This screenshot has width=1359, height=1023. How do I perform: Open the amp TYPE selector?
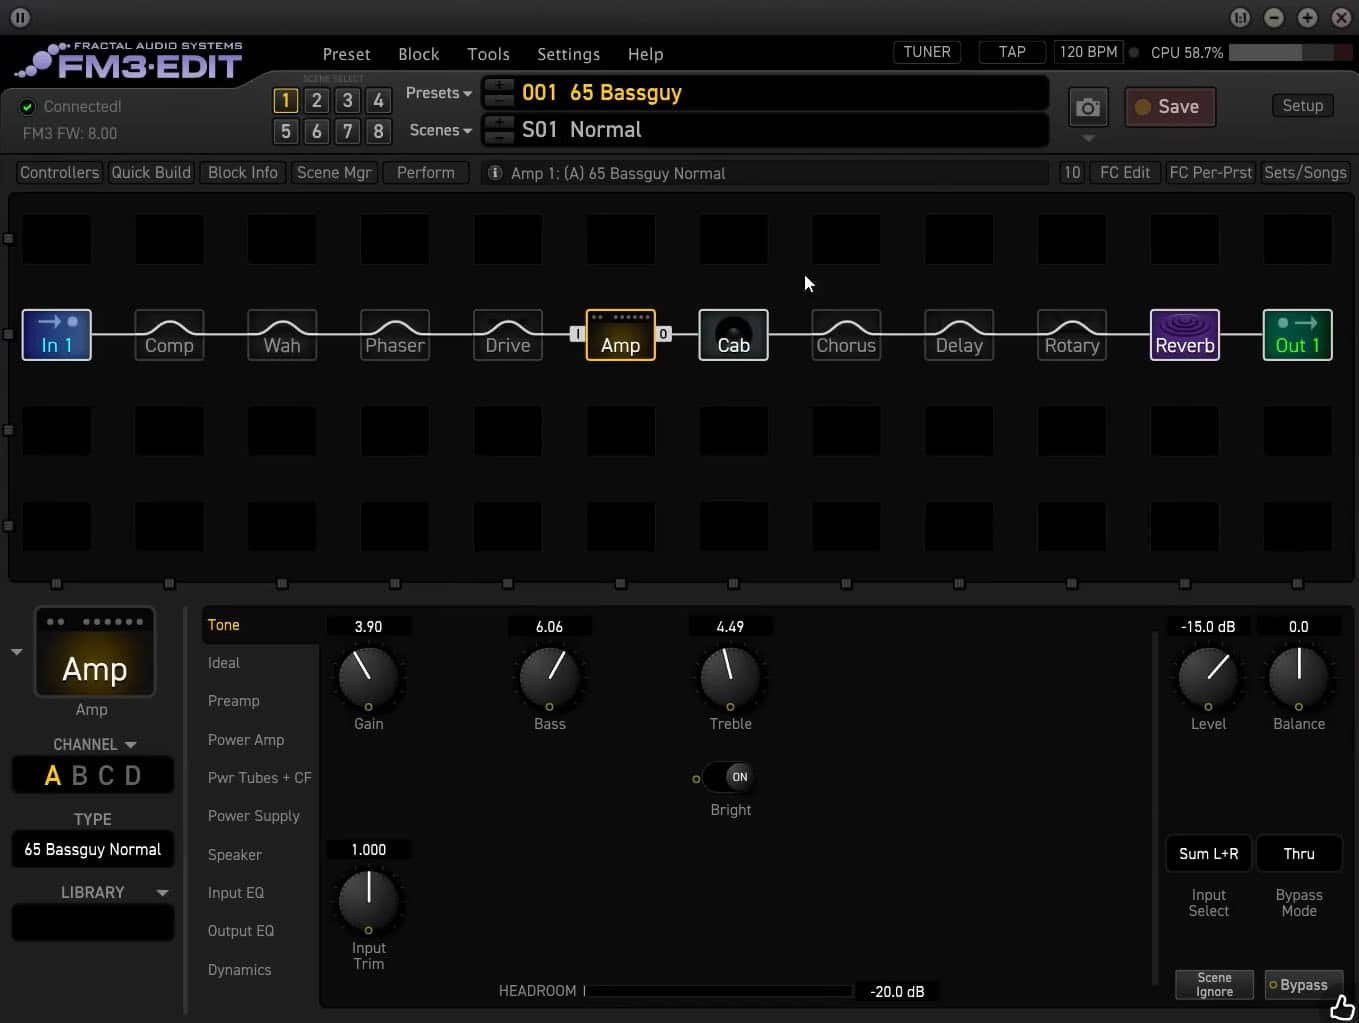point(93,849)
